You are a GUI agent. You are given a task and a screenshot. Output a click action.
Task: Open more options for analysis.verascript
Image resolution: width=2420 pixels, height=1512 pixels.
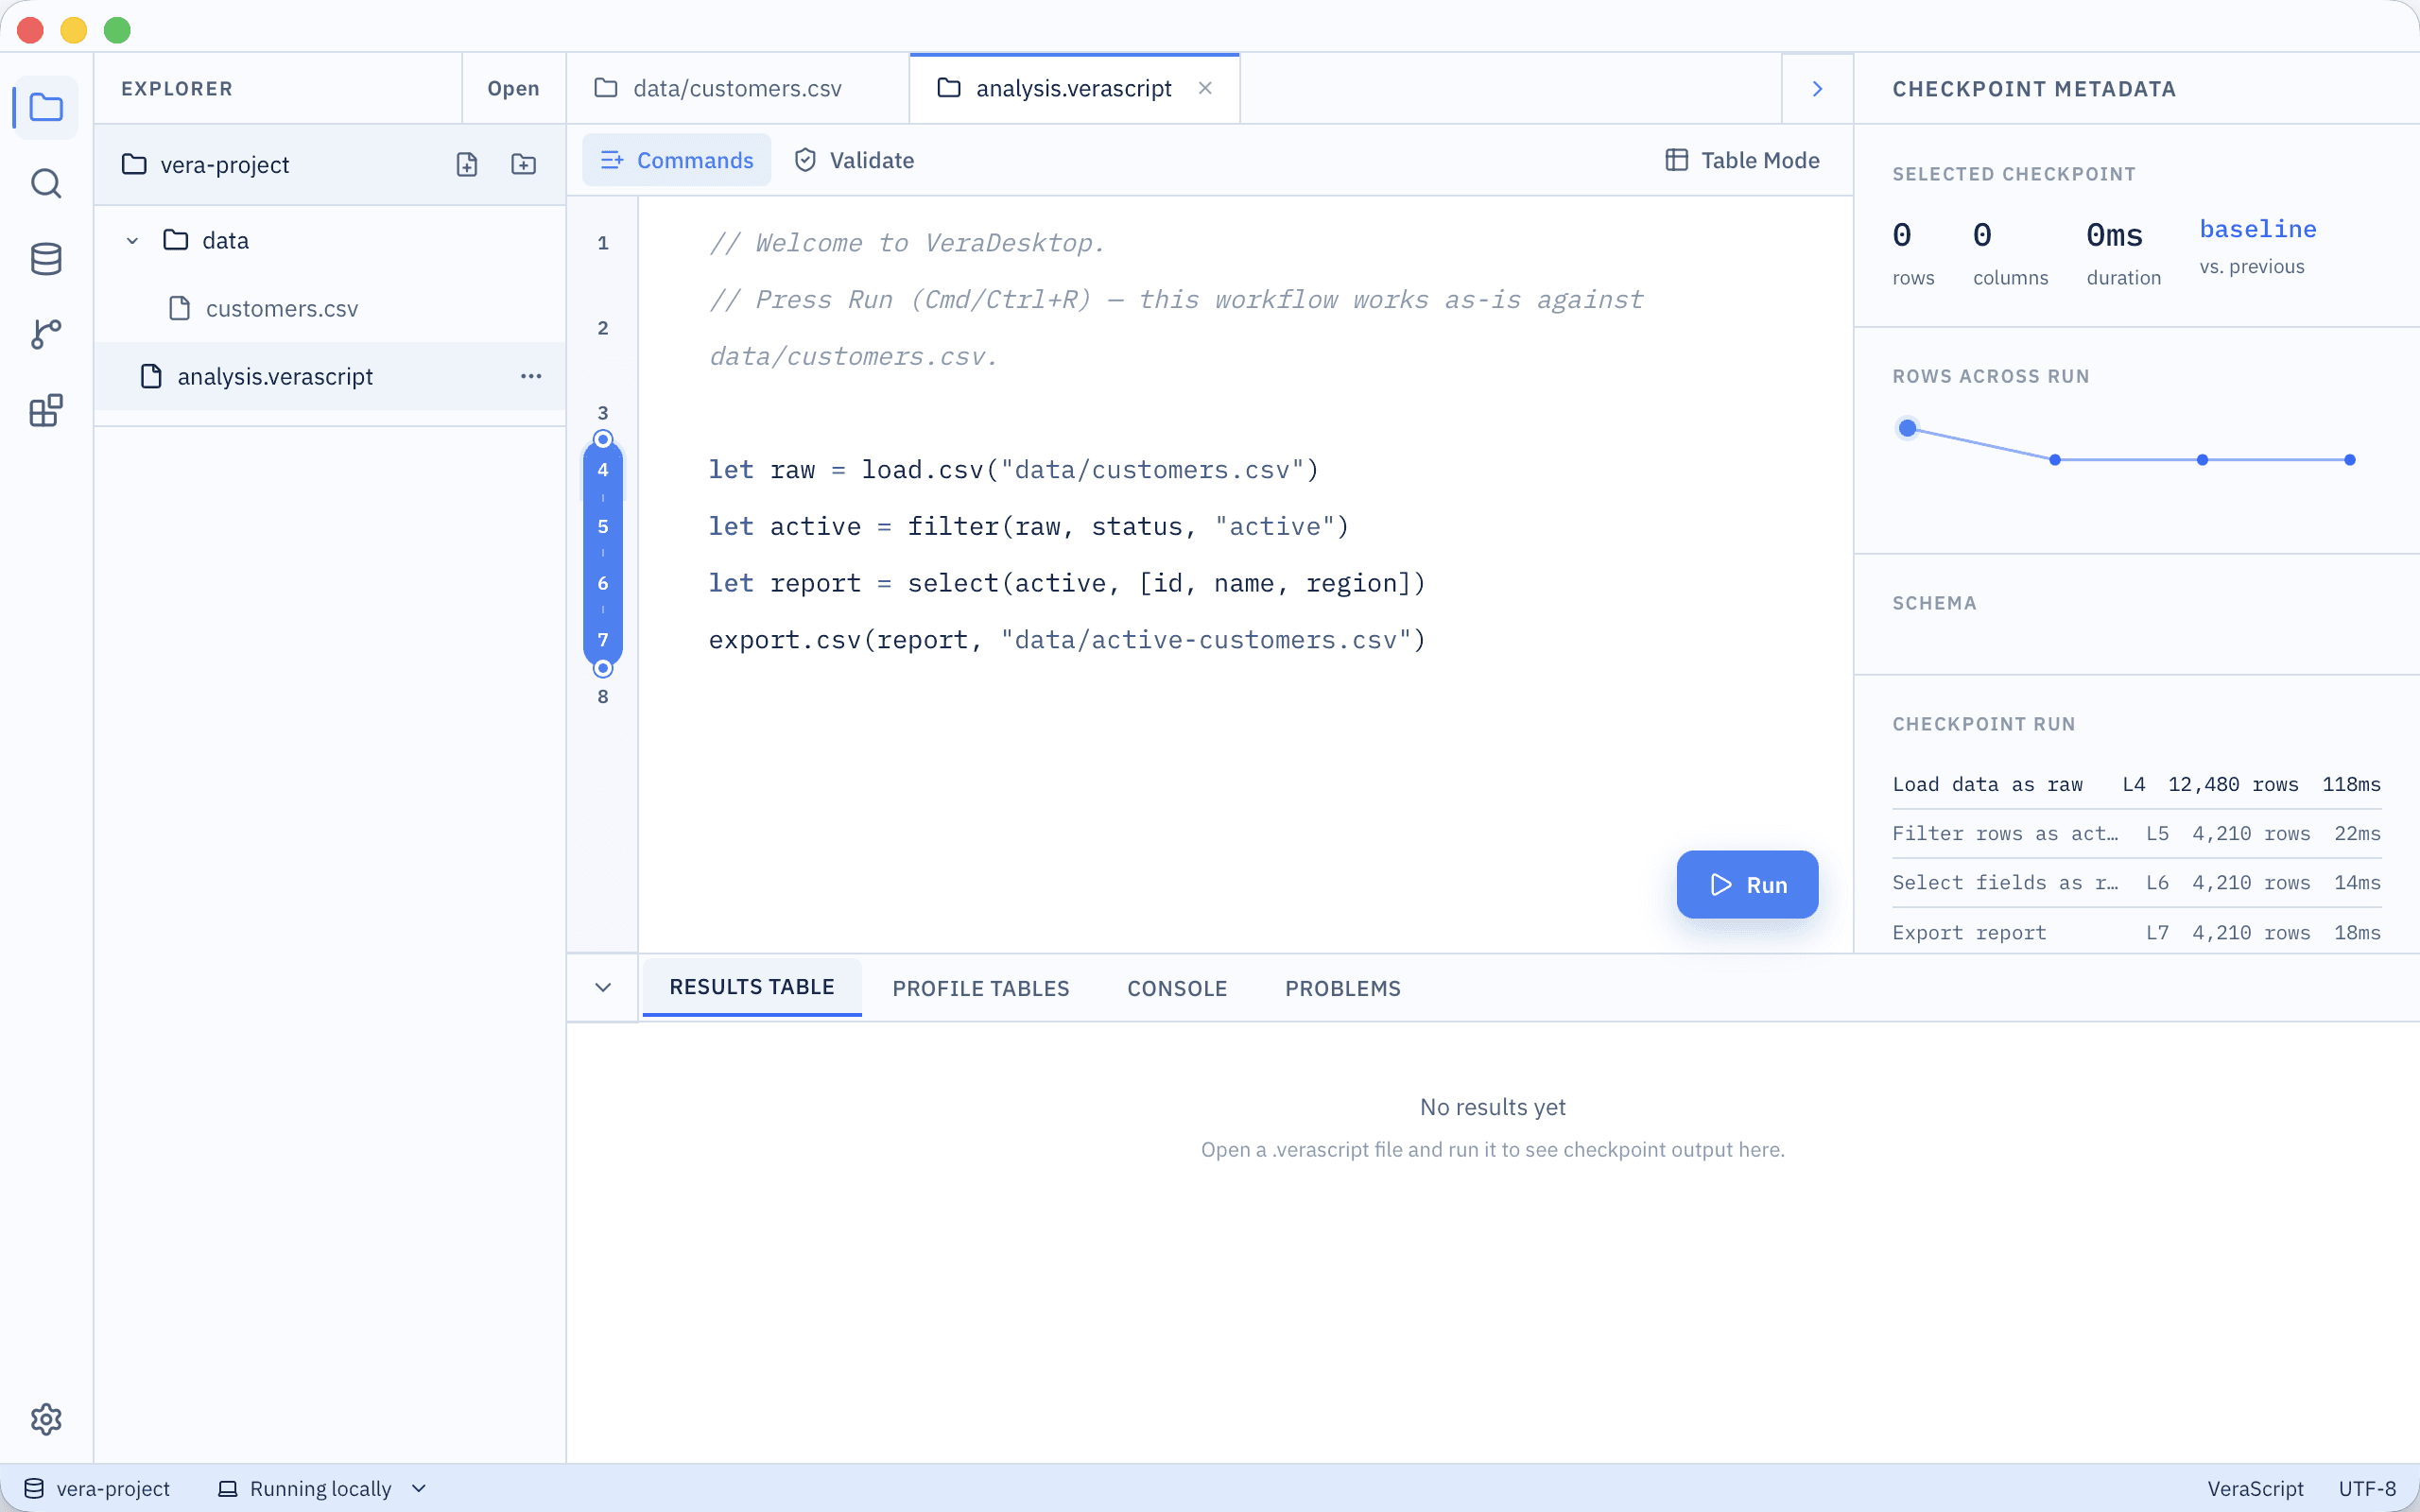pyautogui.click(x=531, y=376)
